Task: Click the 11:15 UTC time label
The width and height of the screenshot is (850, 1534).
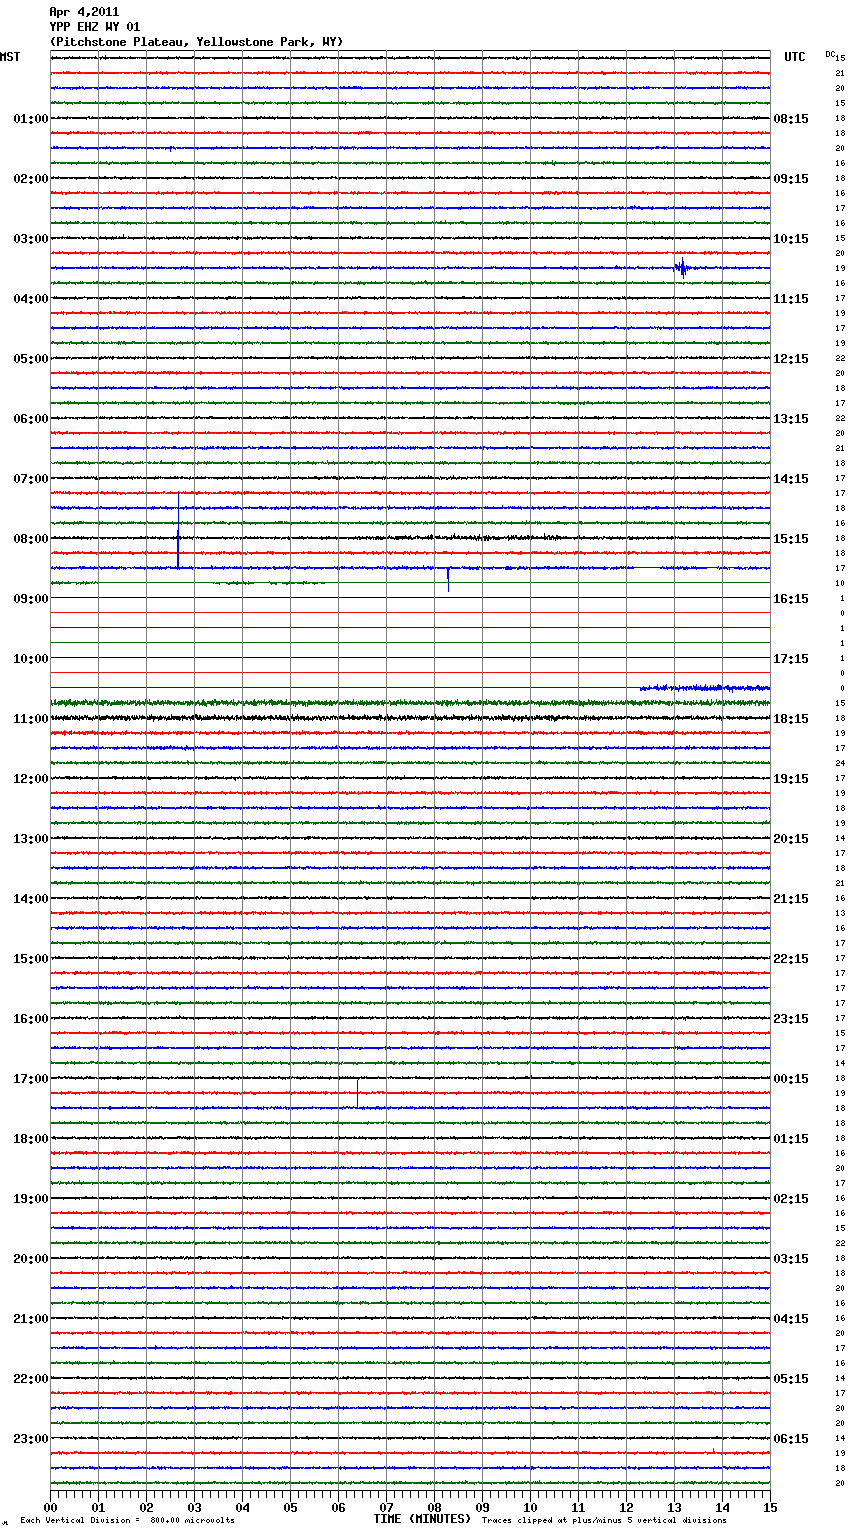Action: click(791, 299)
